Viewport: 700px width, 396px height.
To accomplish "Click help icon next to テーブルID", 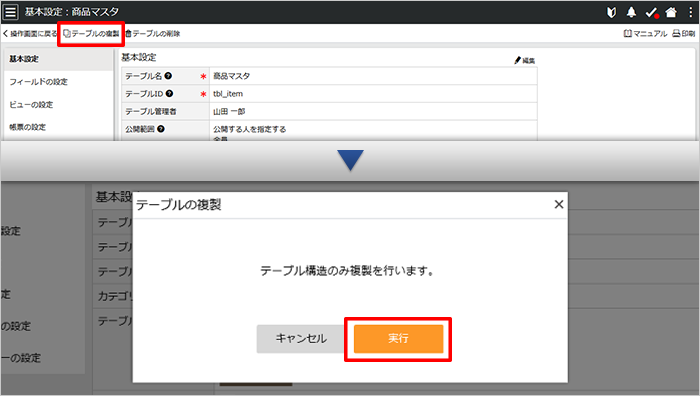I will click(x=169, y=94).
